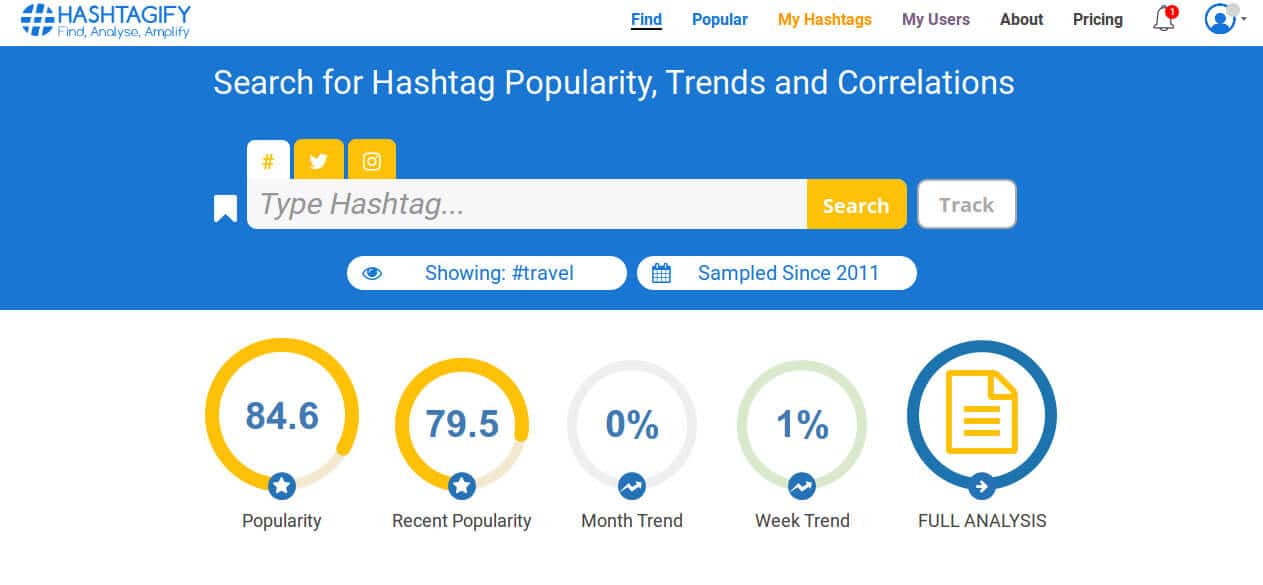Viewport: 1263px width, 585px height.
Task: Click the trend arrow under Month Trend
Action: pos(632,486)
